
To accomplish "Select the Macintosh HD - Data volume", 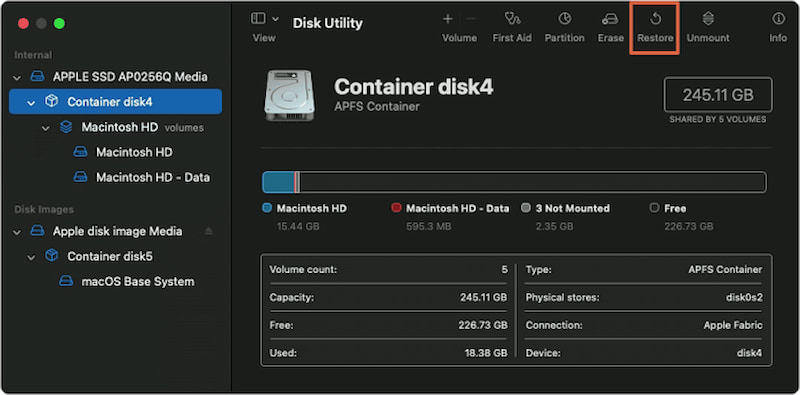I will (x=153, y=177).
